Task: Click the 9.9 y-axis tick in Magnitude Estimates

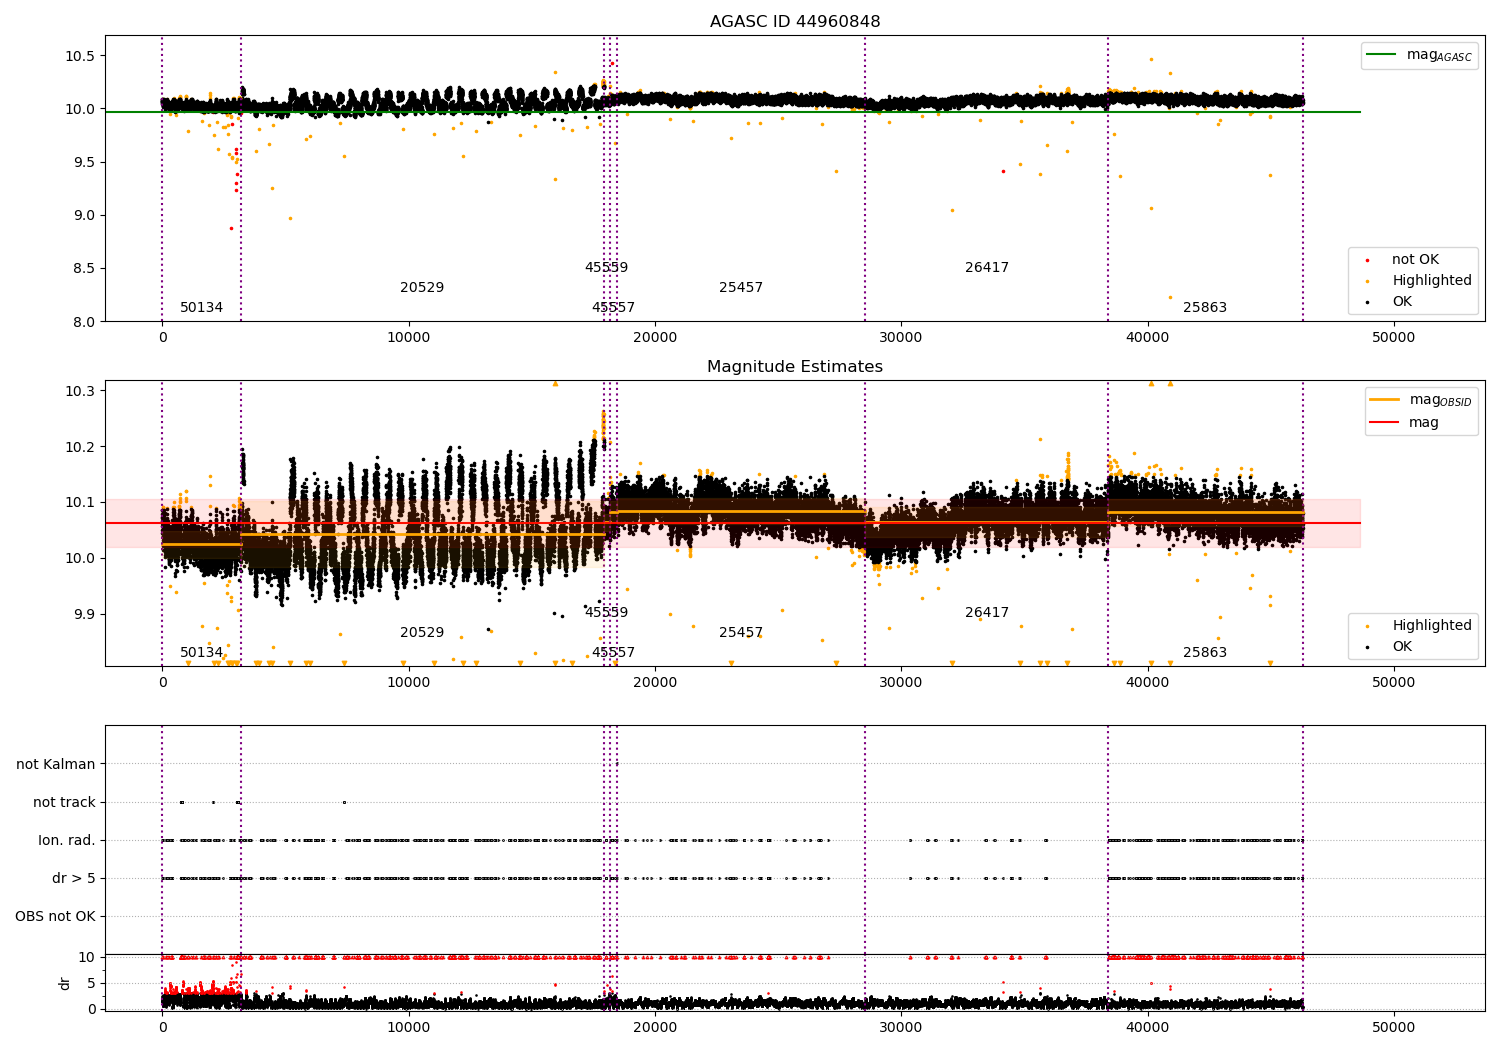Action: point(83,615)
